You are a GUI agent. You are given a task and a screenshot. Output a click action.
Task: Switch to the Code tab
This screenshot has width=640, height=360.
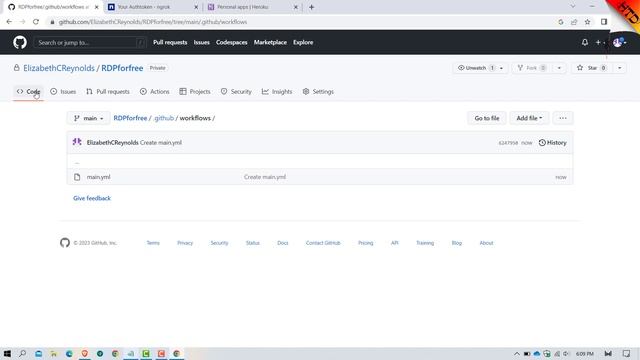(x=28, y=91)
